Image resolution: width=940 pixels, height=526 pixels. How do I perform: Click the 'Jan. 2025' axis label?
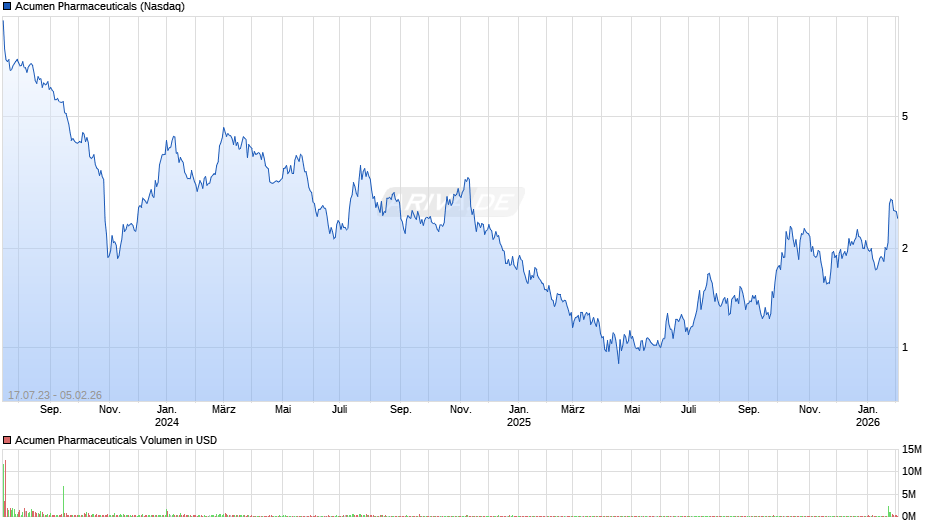pyautogui.click(x=519, y=416)
